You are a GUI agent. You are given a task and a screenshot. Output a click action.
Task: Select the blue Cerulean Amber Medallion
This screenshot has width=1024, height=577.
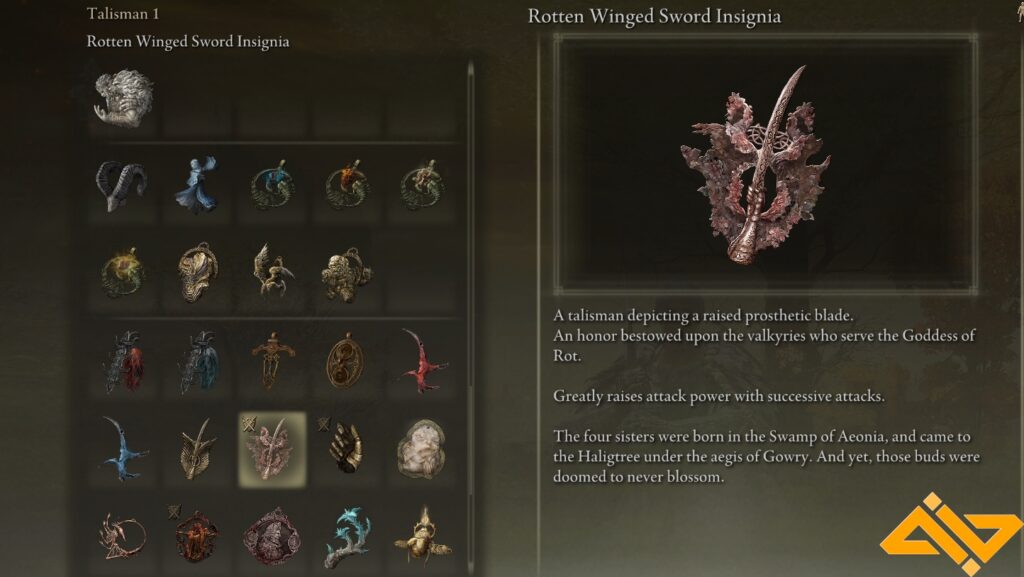click(272, 186)
